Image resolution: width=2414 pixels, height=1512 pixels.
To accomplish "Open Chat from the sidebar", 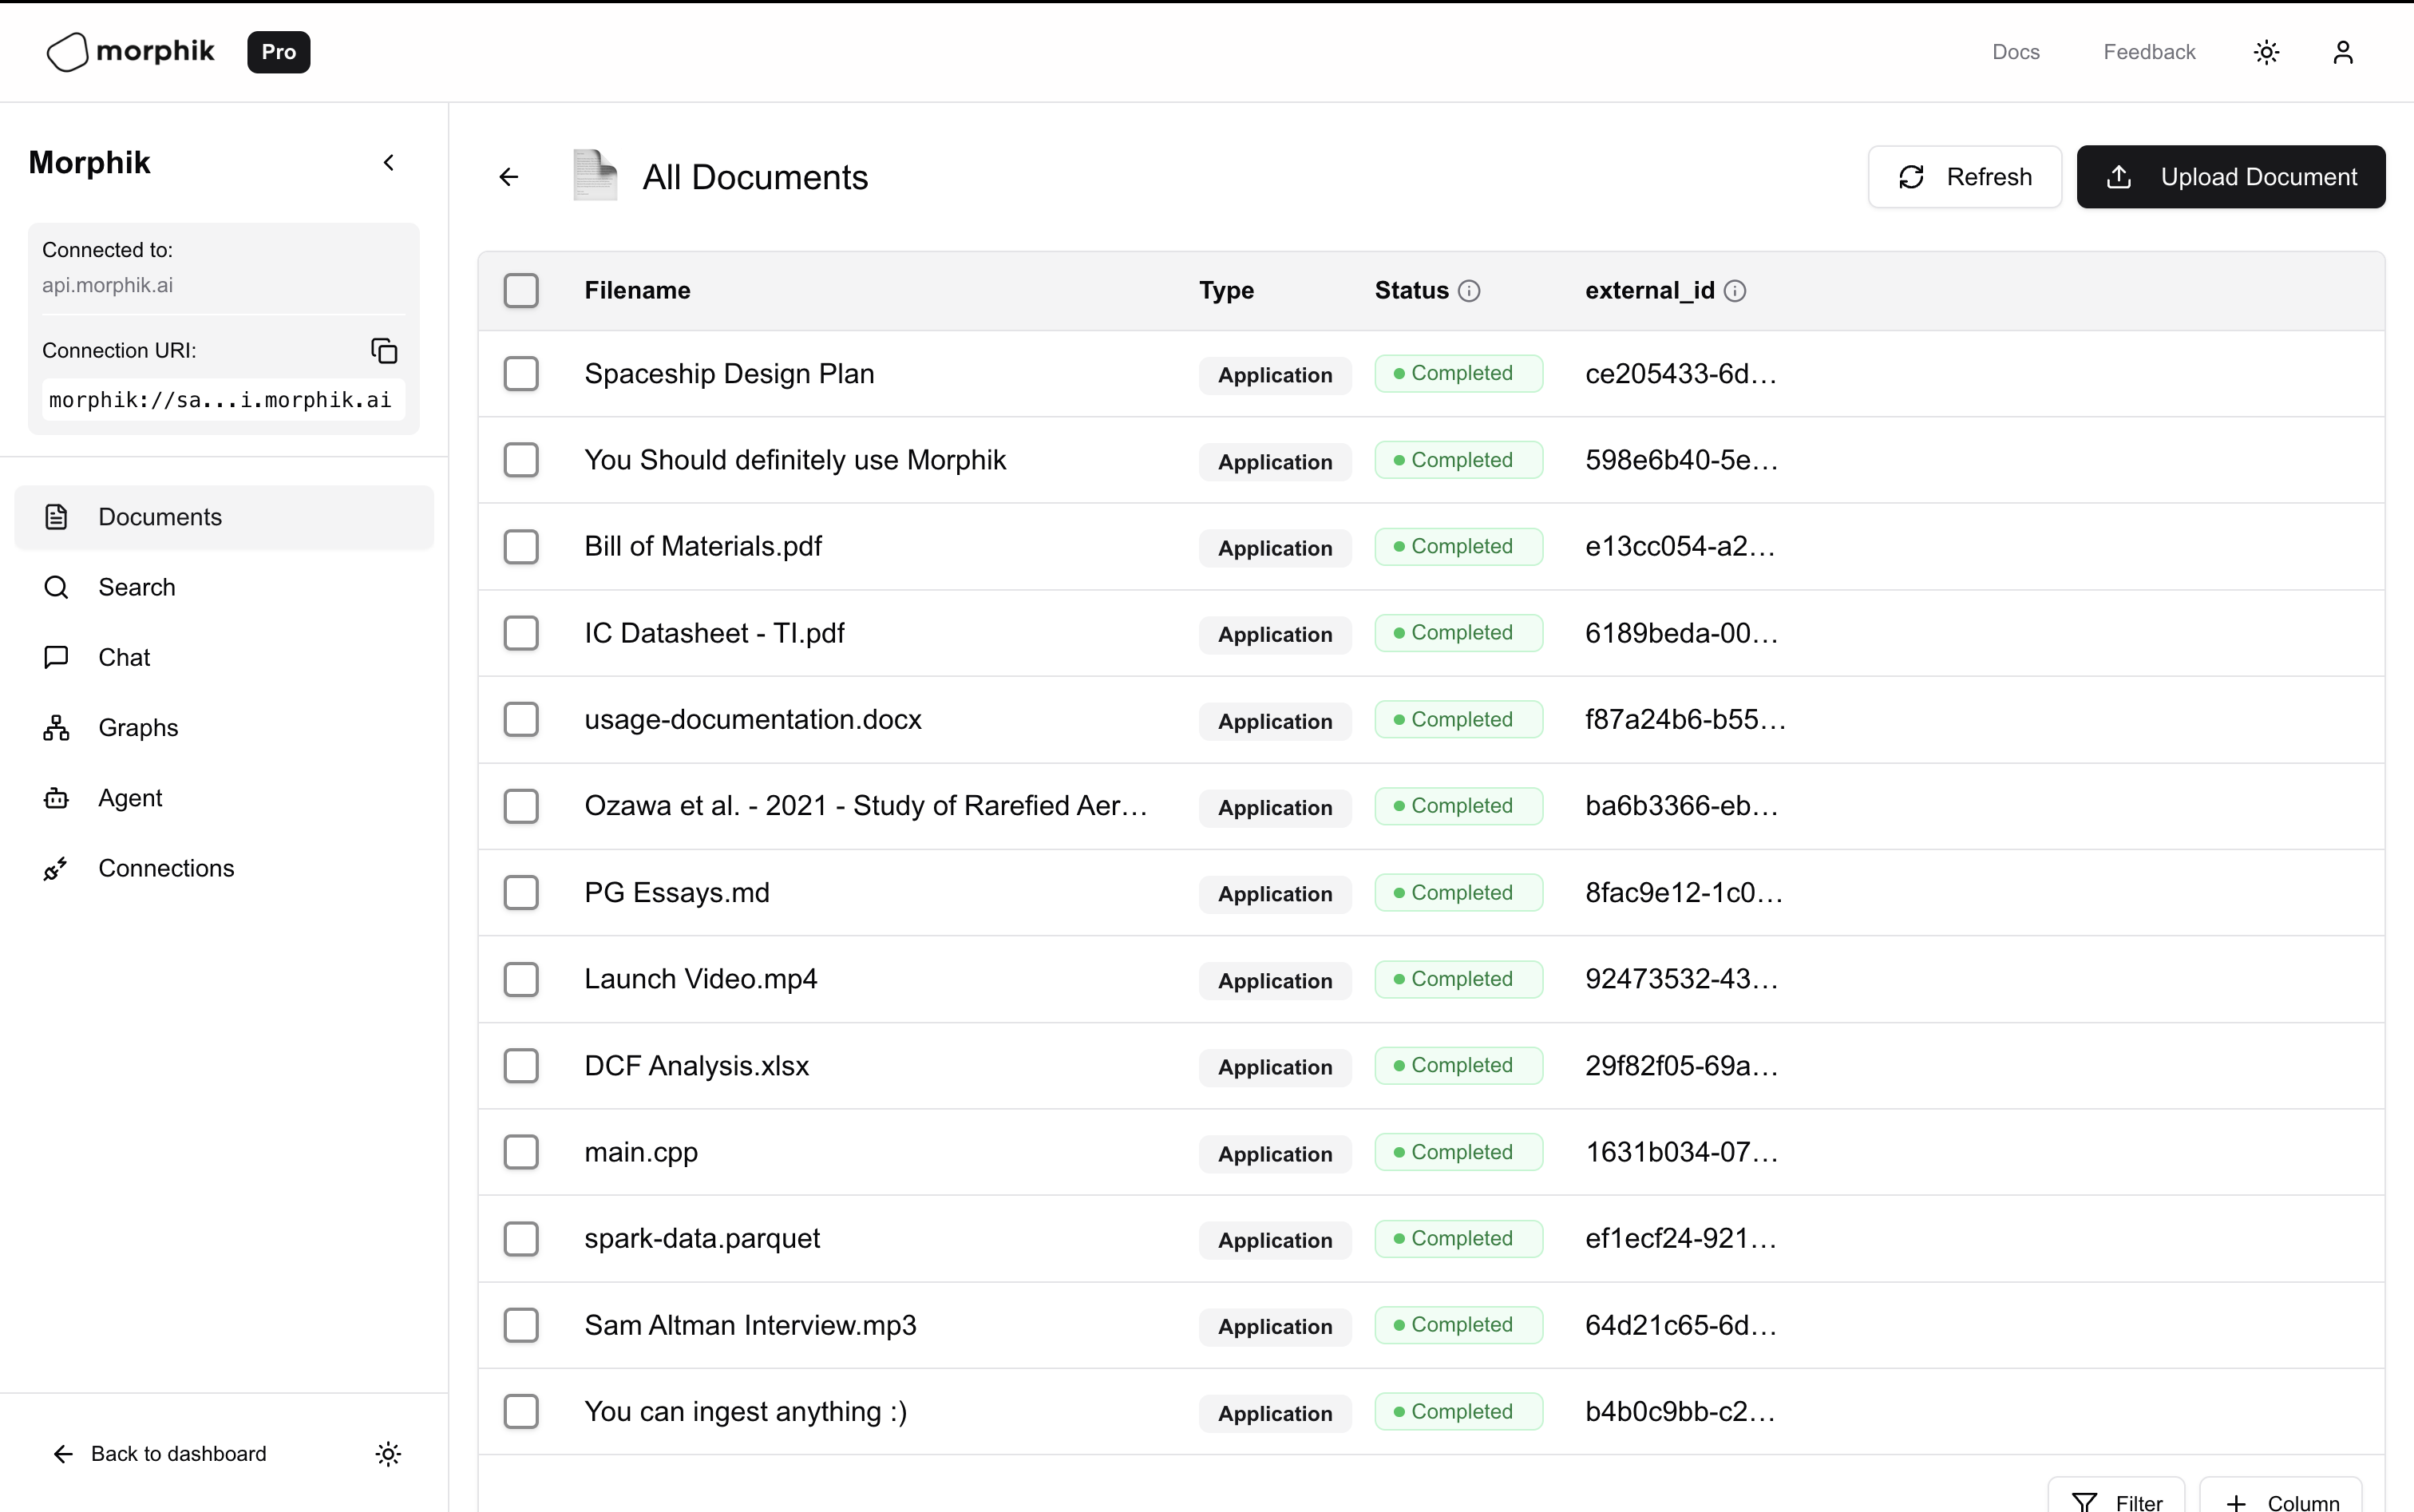I will tap(123, 657).
